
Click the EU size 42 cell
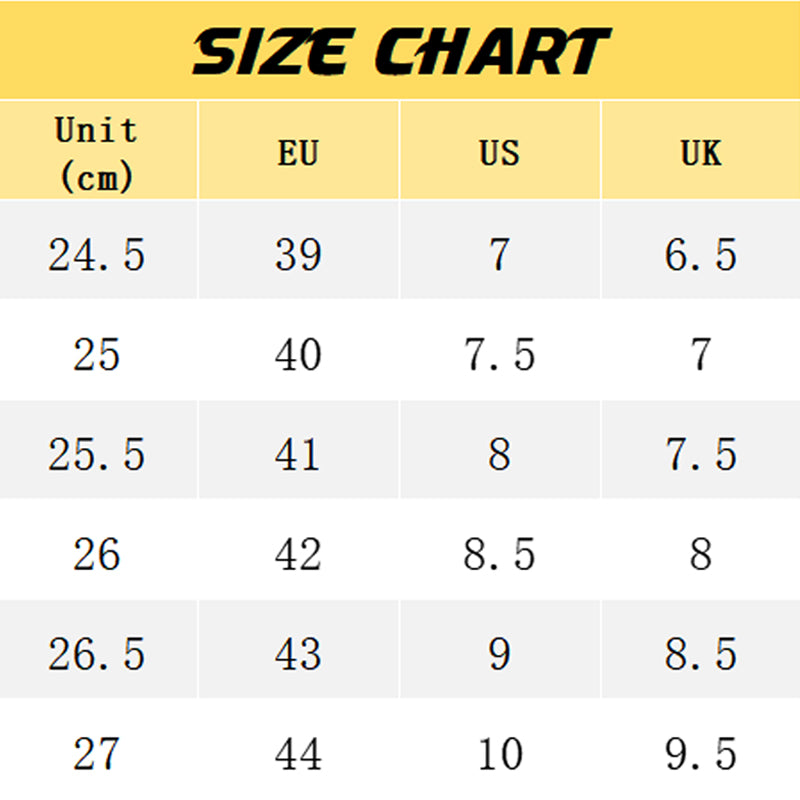(x=298, y=549)
